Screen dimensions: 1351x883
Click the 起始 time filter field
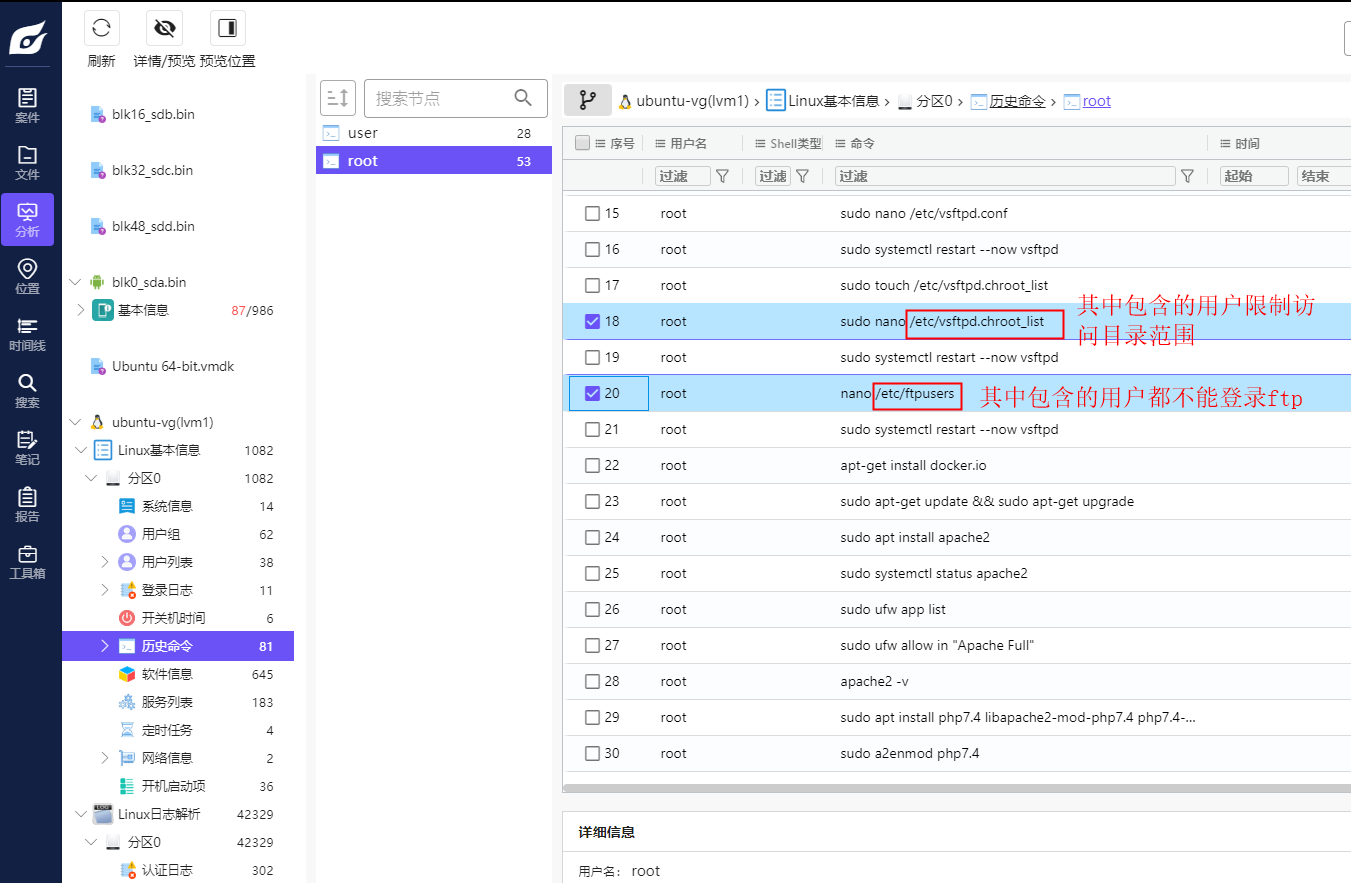point(1254,176)
